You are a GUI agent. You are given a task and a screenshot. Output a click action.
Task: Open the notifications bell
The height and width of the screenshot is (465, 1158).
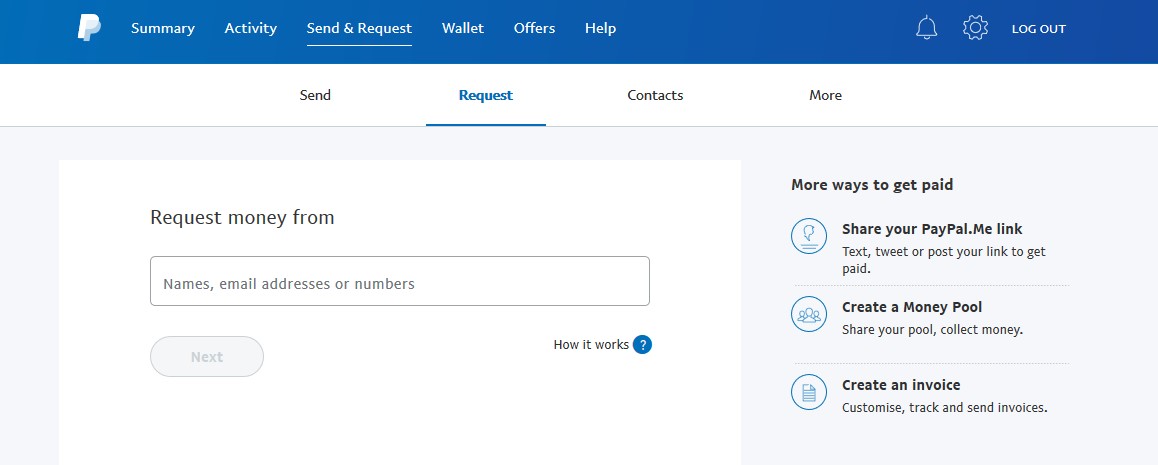pyautogui.click(x=927, y=28)
